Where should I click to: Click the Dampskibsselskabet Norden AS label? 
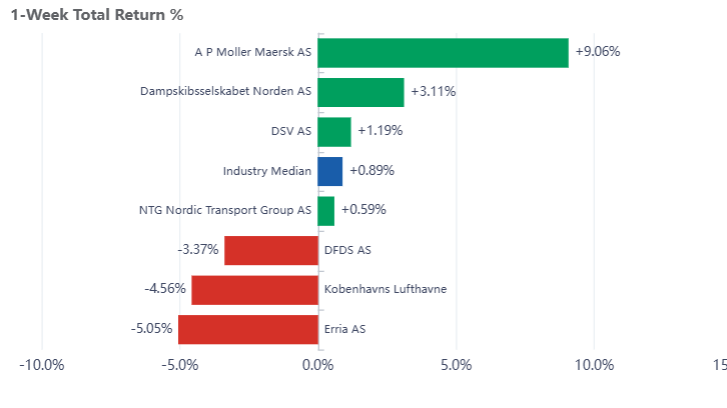(x=227, y=92)
